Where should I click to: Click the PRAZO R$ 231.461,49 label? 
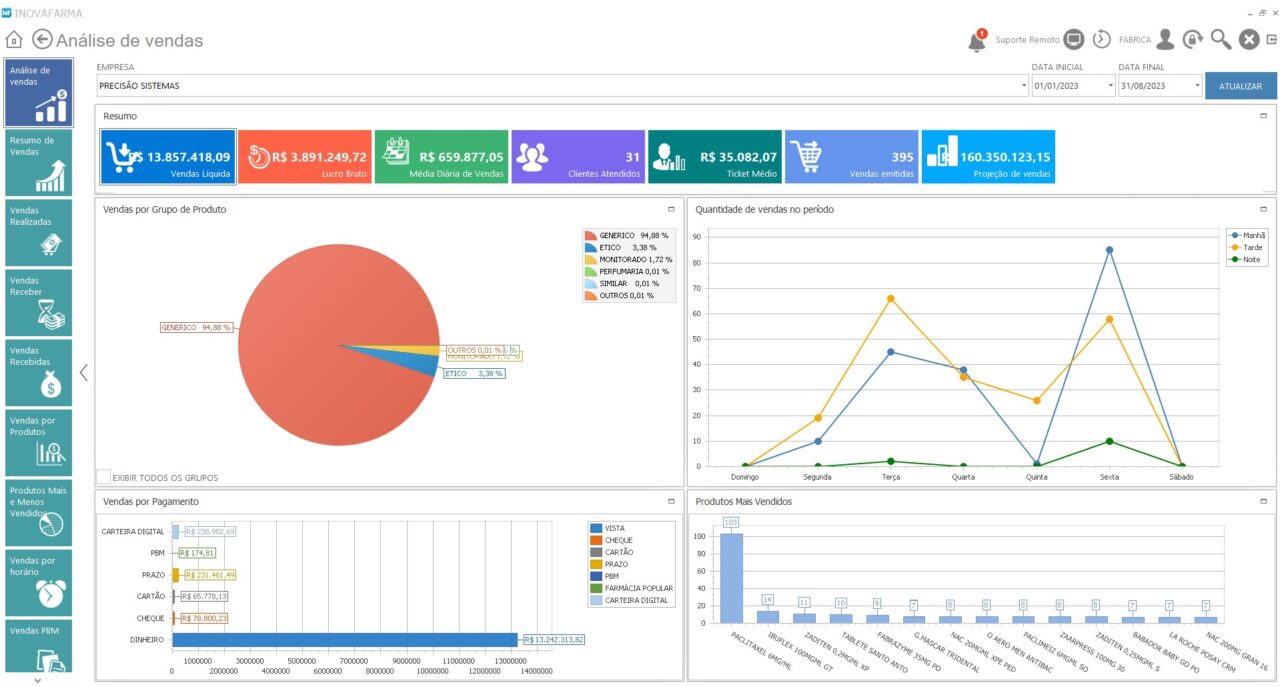(x=208, y=575)
